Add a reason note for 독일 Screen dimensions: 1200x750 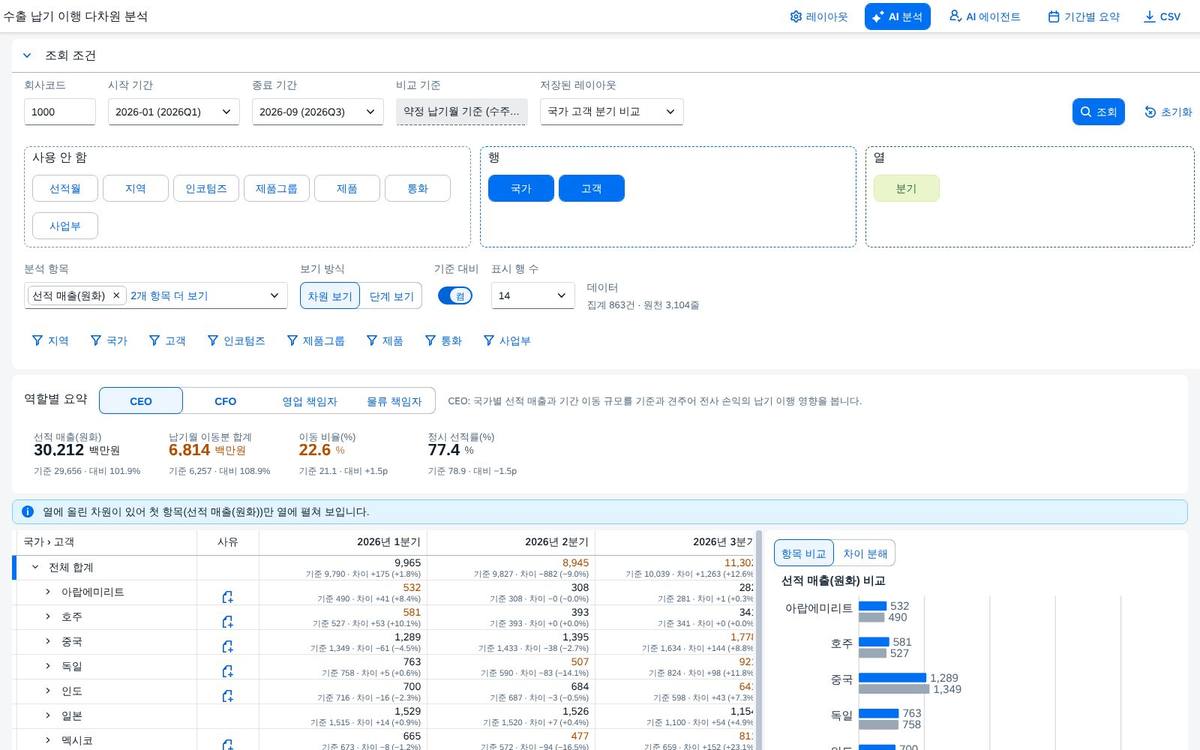tap(228, 671)
